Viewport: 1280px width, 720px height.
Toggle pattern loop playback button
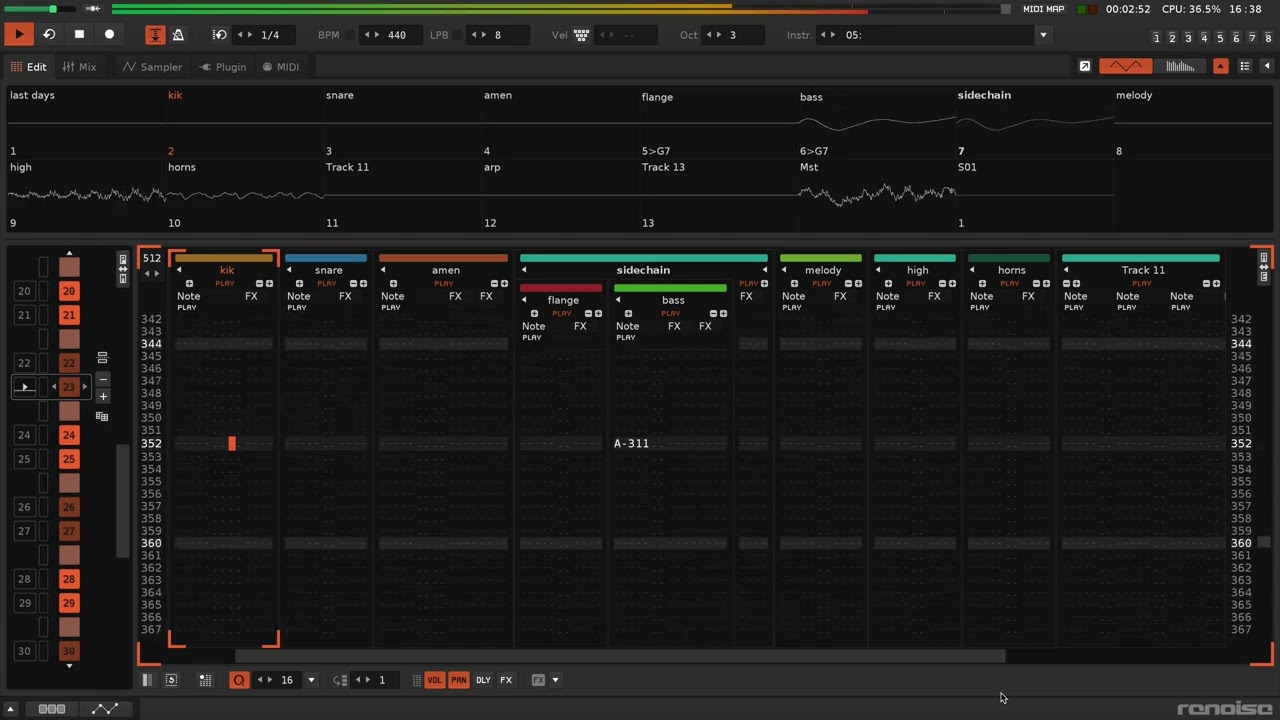[x=49, y=34]
